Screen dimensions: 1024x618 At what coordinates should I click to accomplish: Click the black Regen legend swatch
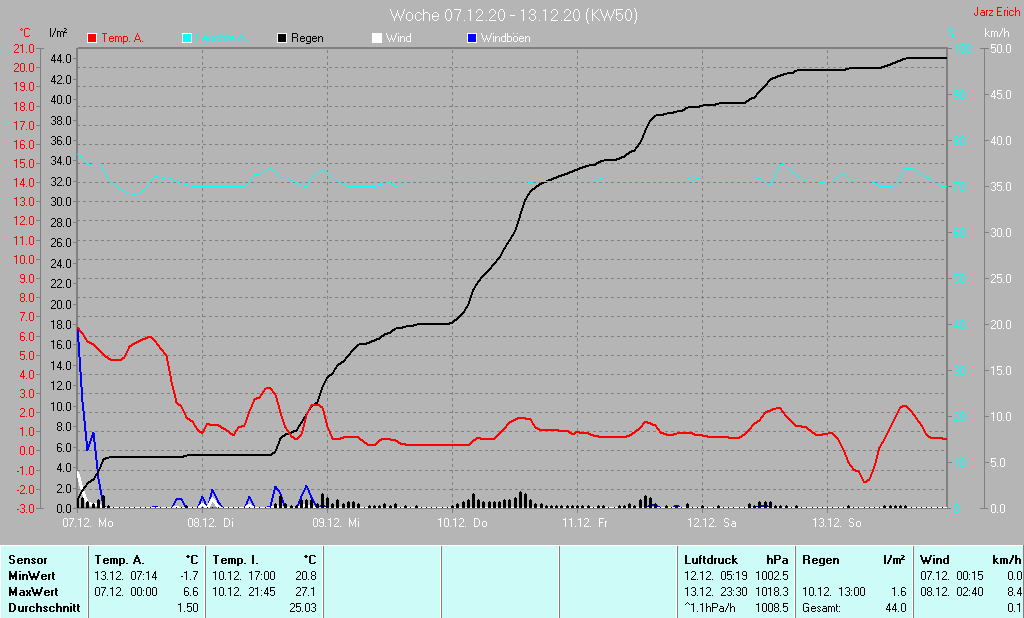pos(282,38)
